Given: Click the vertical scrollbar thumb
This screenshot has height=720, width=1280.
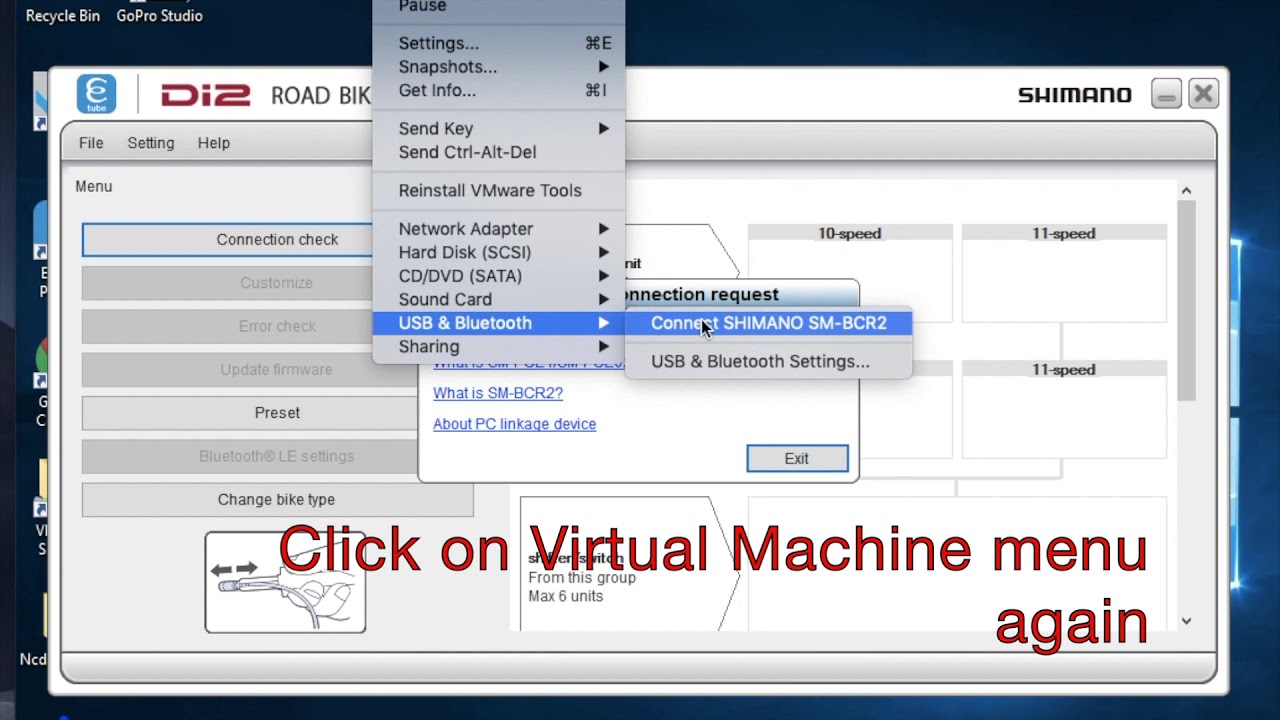Looking at the screenshot, I should (x=1186, y=301).
